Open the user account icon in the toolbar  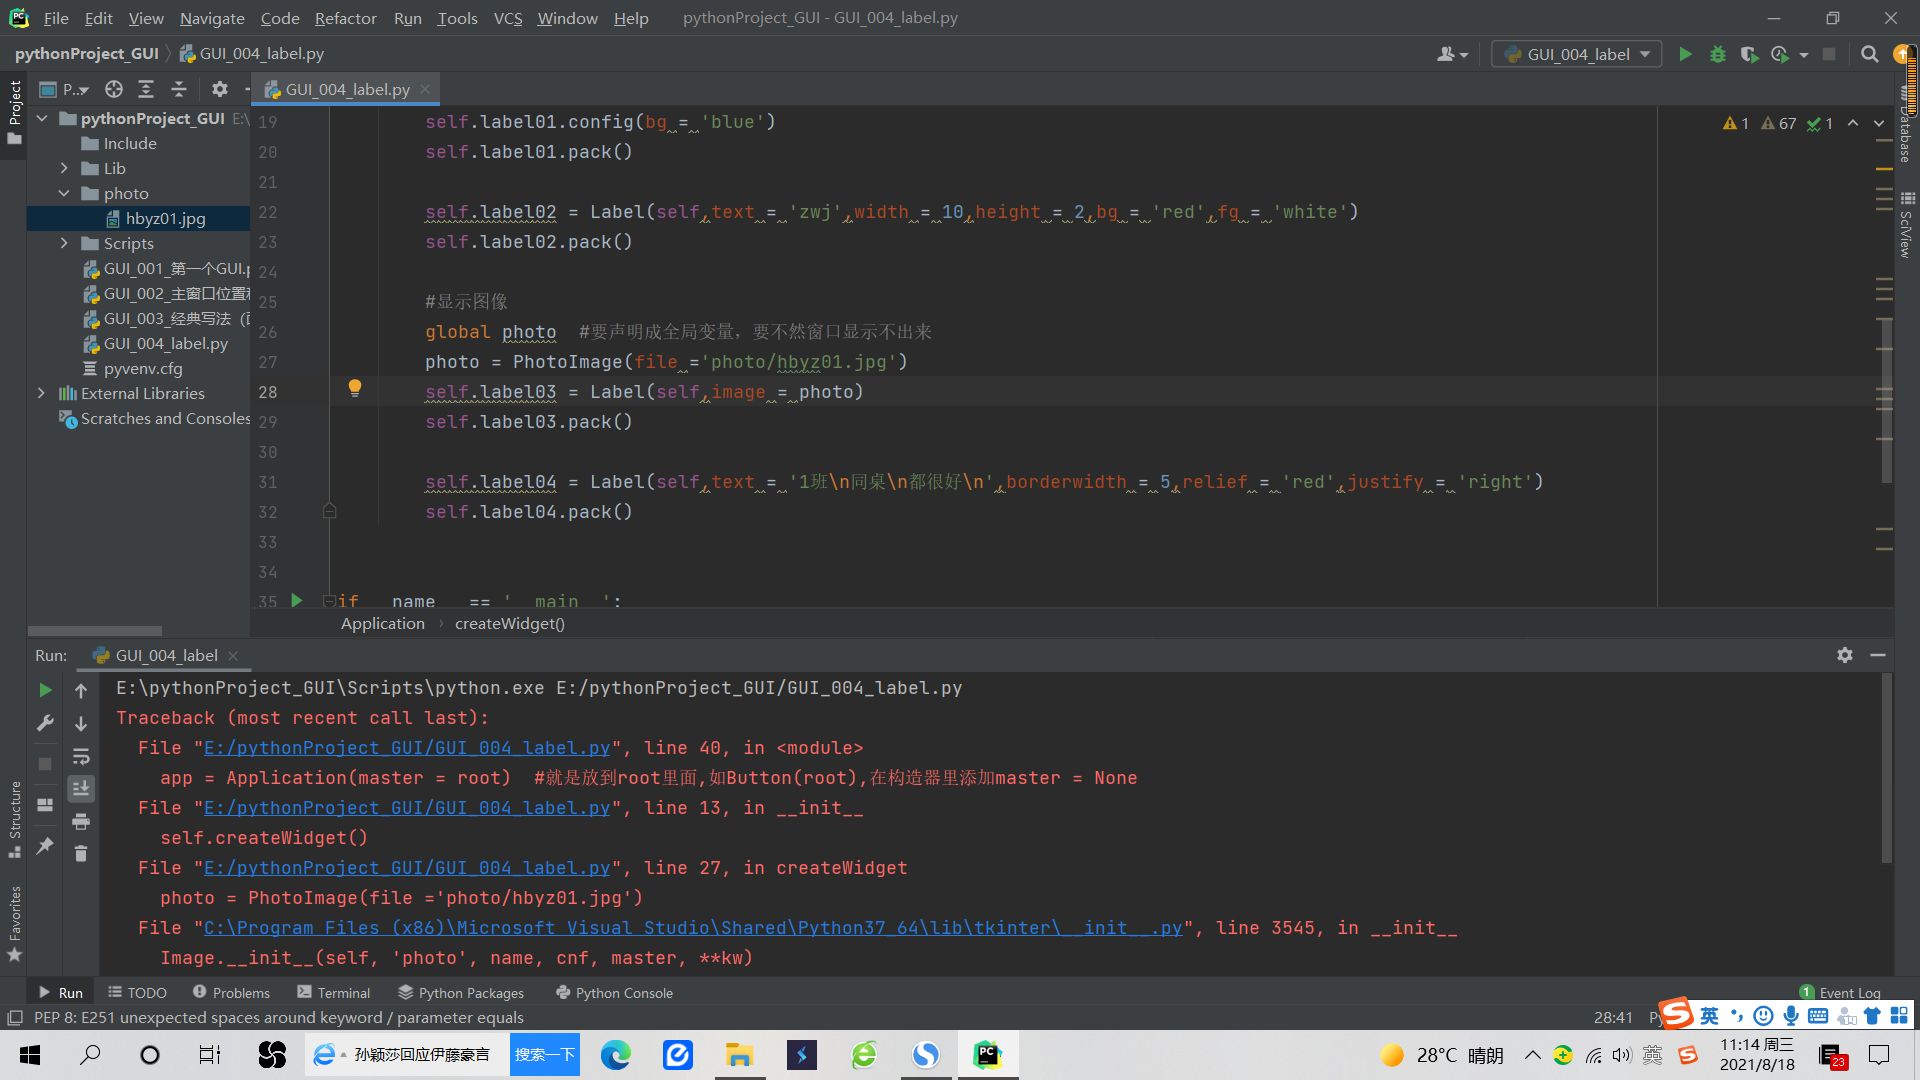click(x=1452, y=54)
